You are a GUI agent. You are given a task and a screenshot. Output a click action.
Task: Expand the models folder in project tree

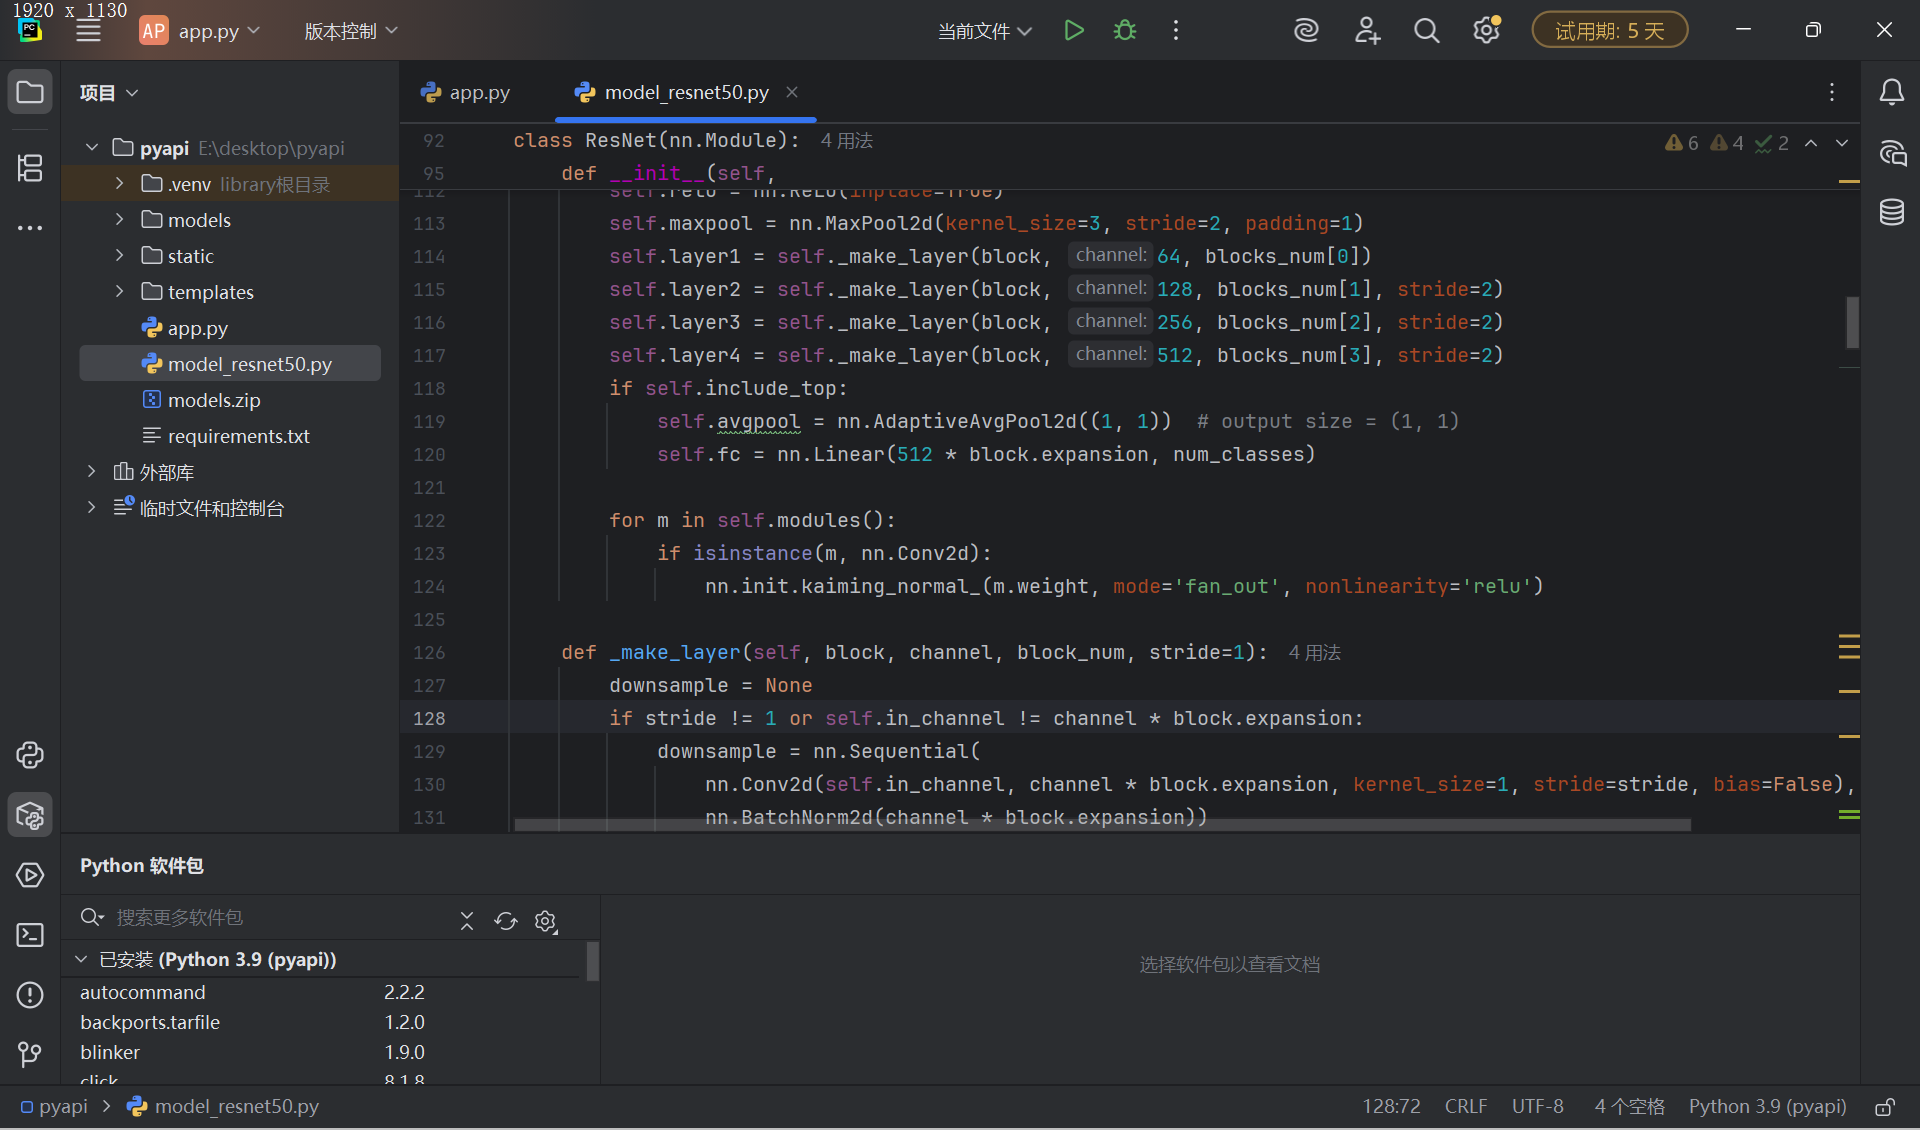[x=120, y=220]
